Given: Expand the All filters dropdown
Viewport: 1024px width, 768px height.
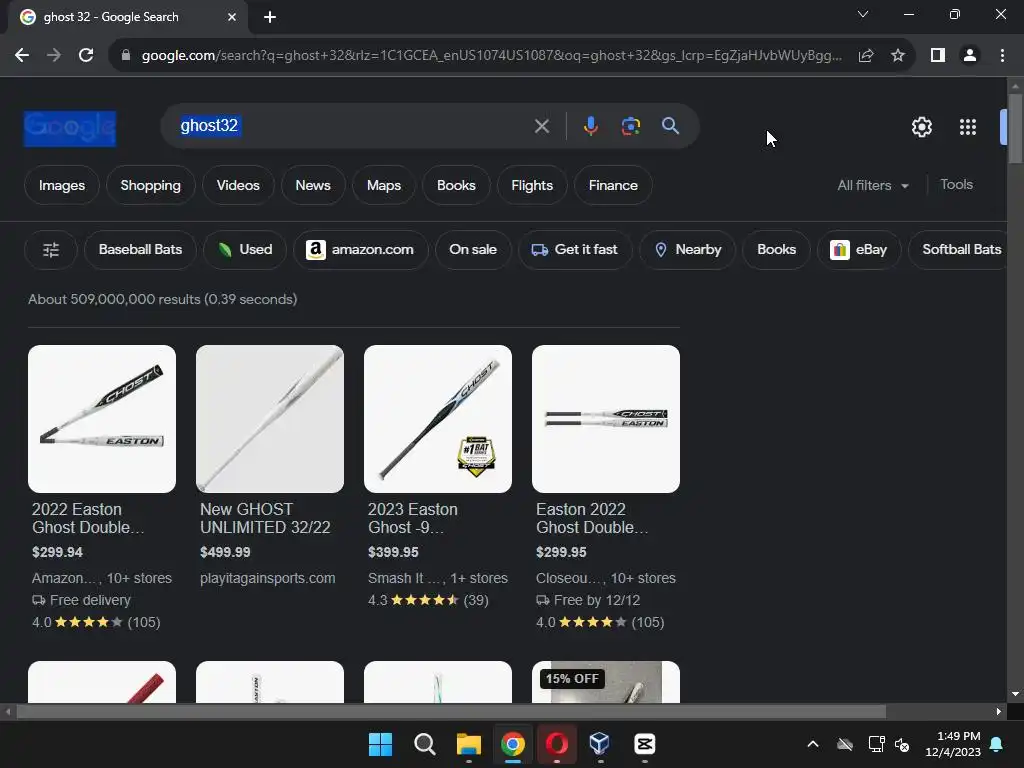Looking at the screenshot, I should [x=872, y=185].
